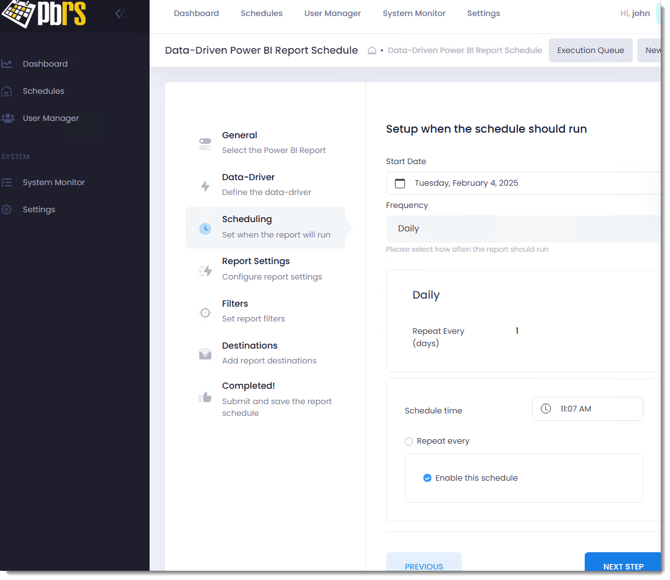Click the Completed thumbs-up icon
This screenshot has width=670, height=580.
click(205, 397)
